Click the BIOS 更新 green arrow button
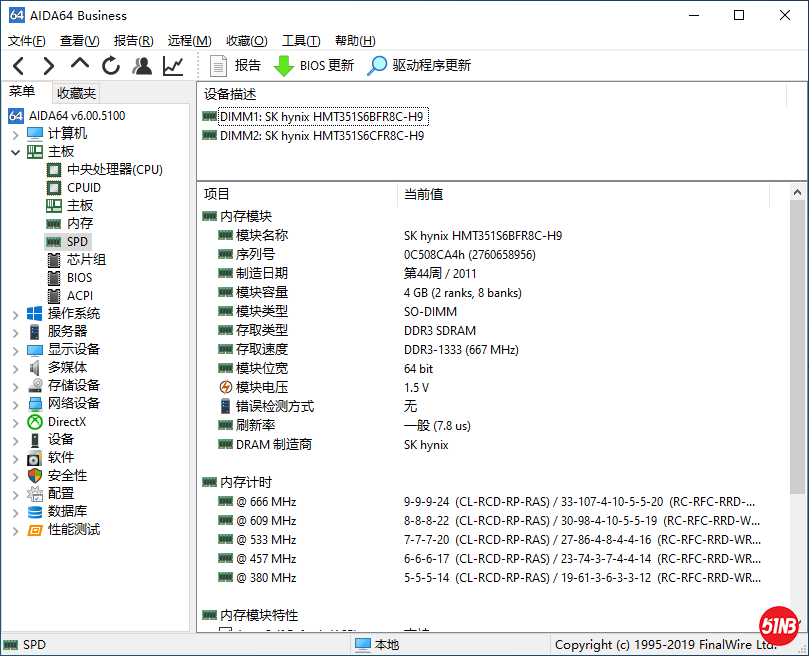The width and height of the screenshot is (809, 656). coord(314,66)
